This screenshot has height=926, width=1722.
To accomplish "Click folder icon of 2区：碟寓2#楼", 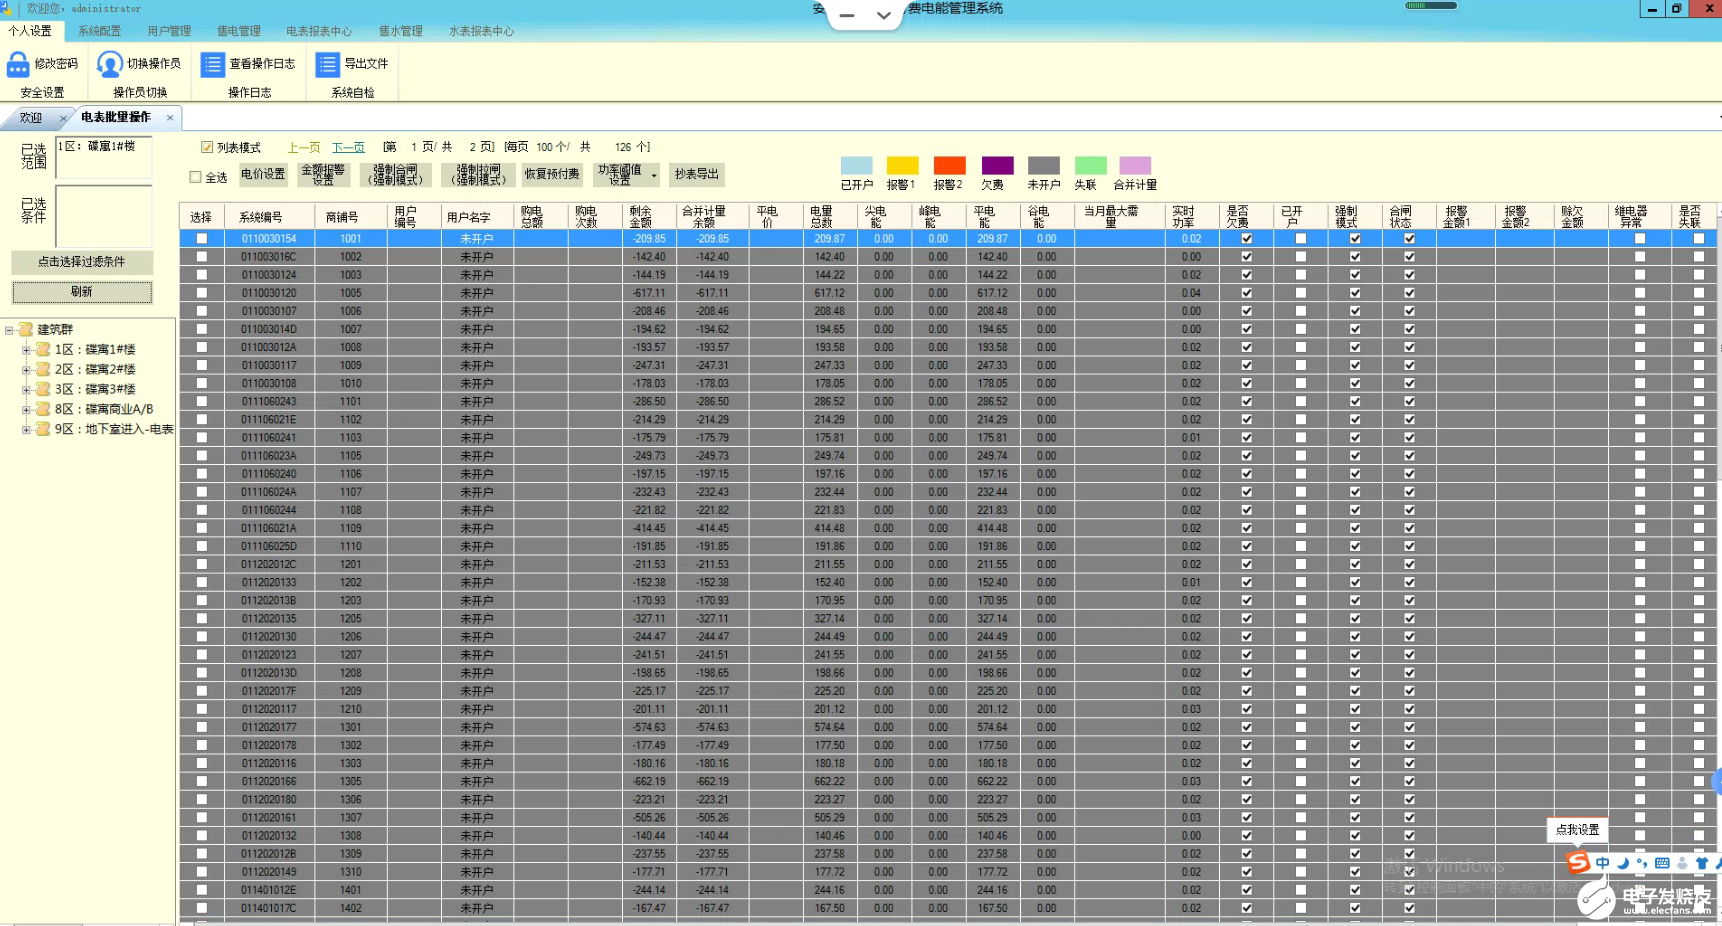I will coord(43,370).
